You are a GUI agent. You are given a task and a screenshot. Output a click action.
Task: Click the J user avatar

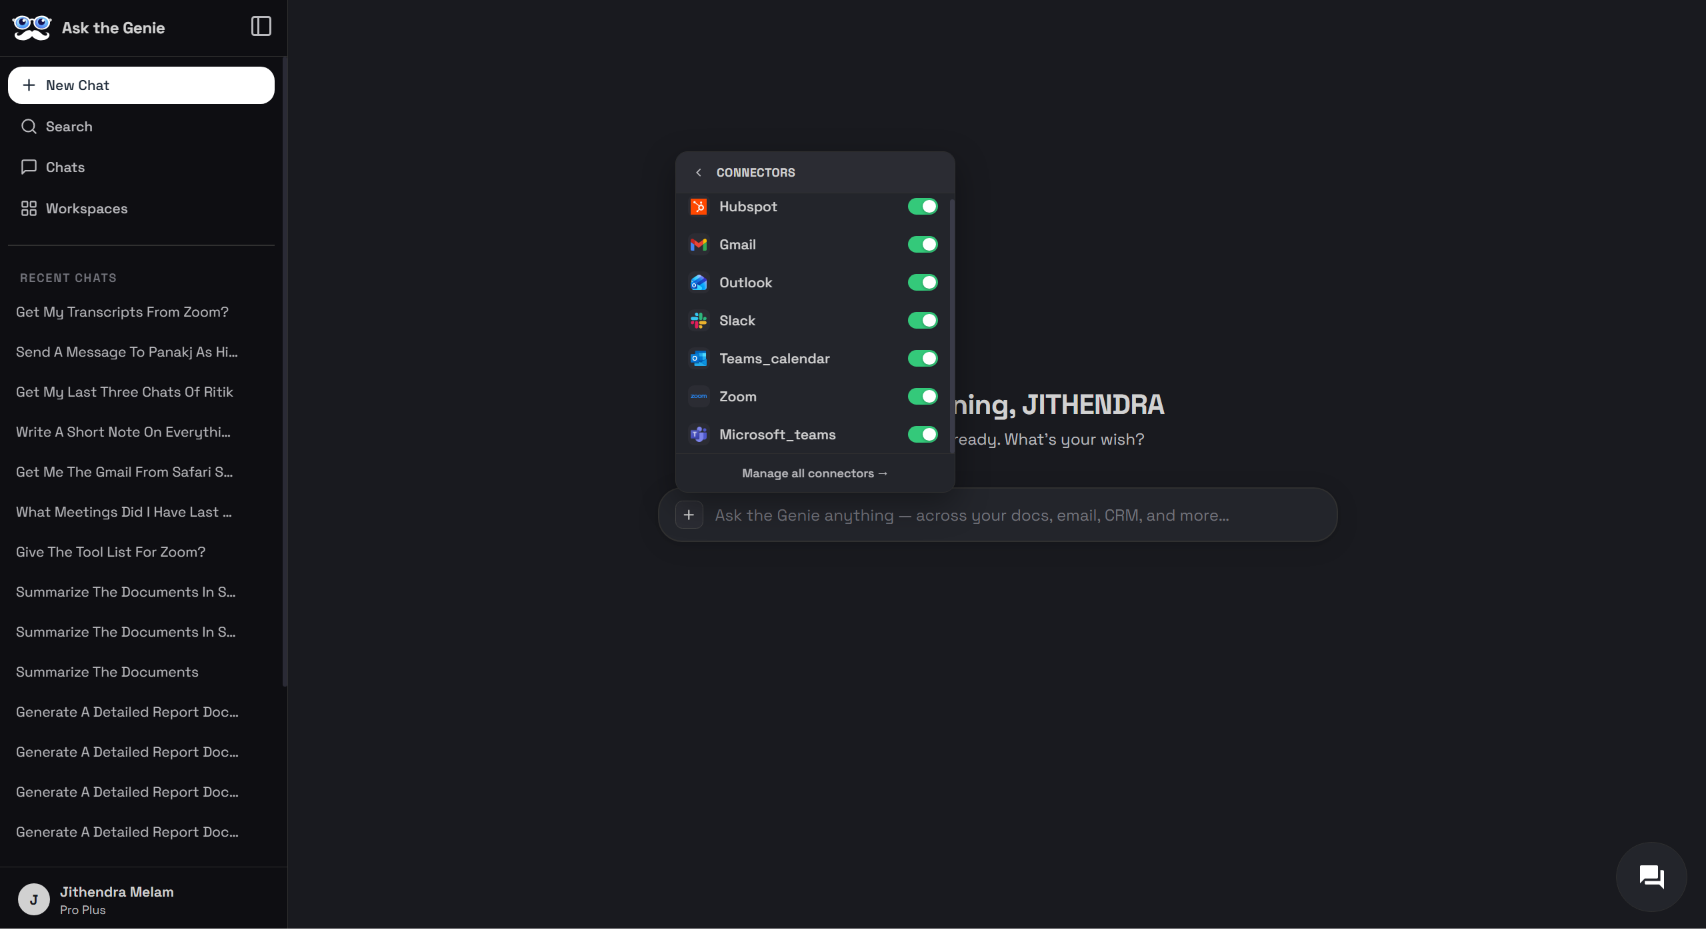point(34,900)
